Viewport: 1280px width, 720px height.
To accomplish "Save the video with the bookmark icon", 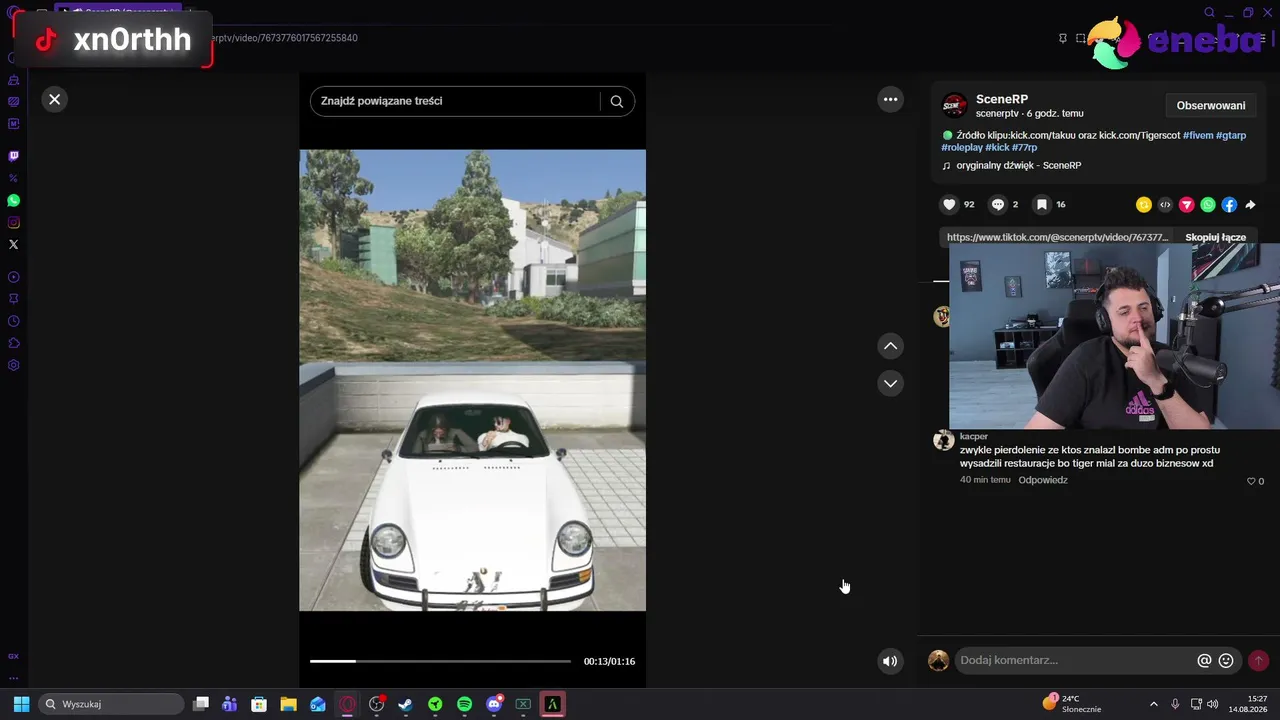I will pos(1041,204).
